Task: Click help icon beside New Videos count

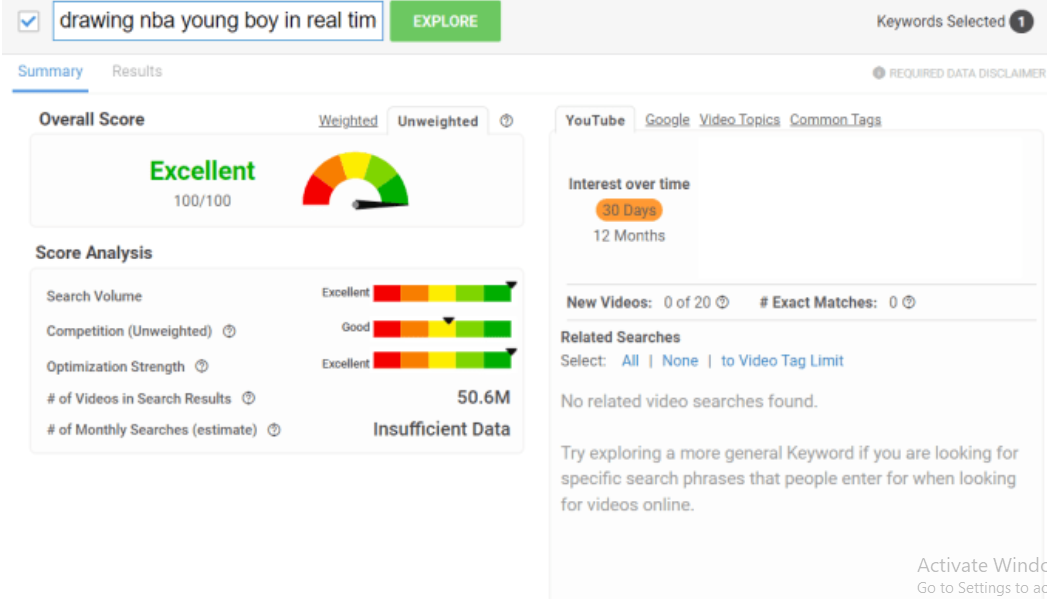Action: tap(722, 302)
